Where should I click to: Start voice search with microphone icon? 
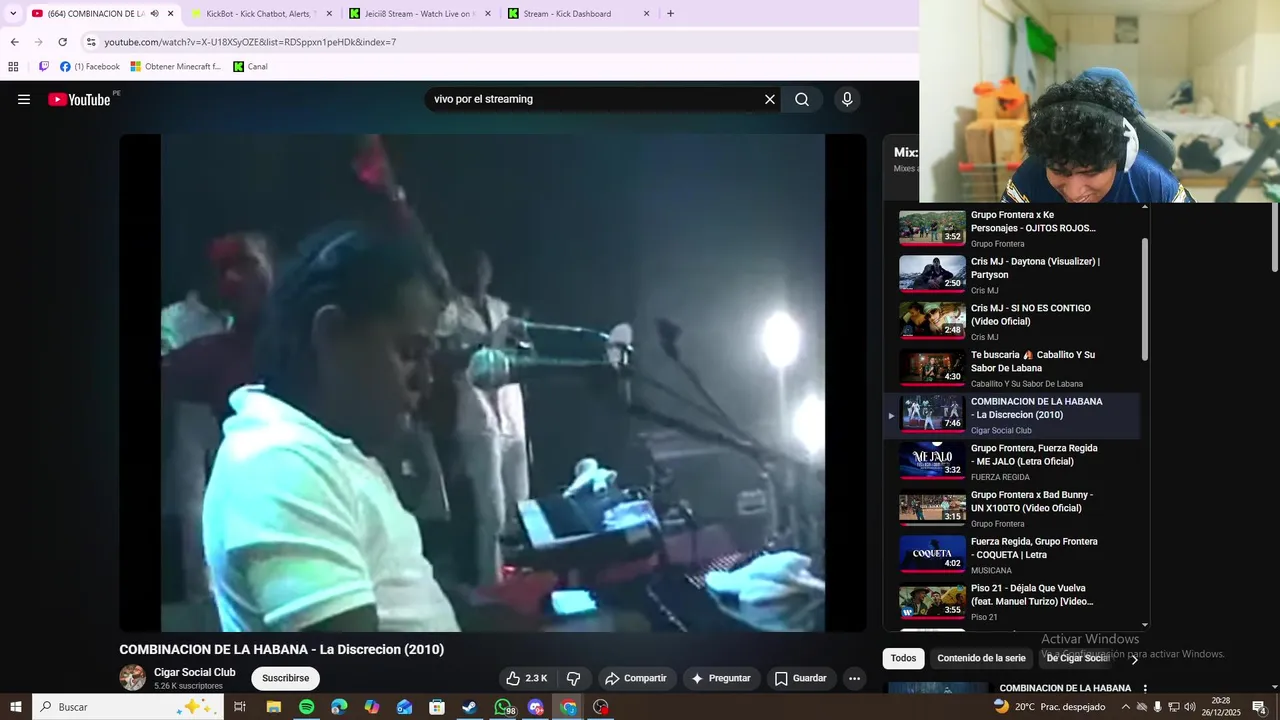(847, 99)
